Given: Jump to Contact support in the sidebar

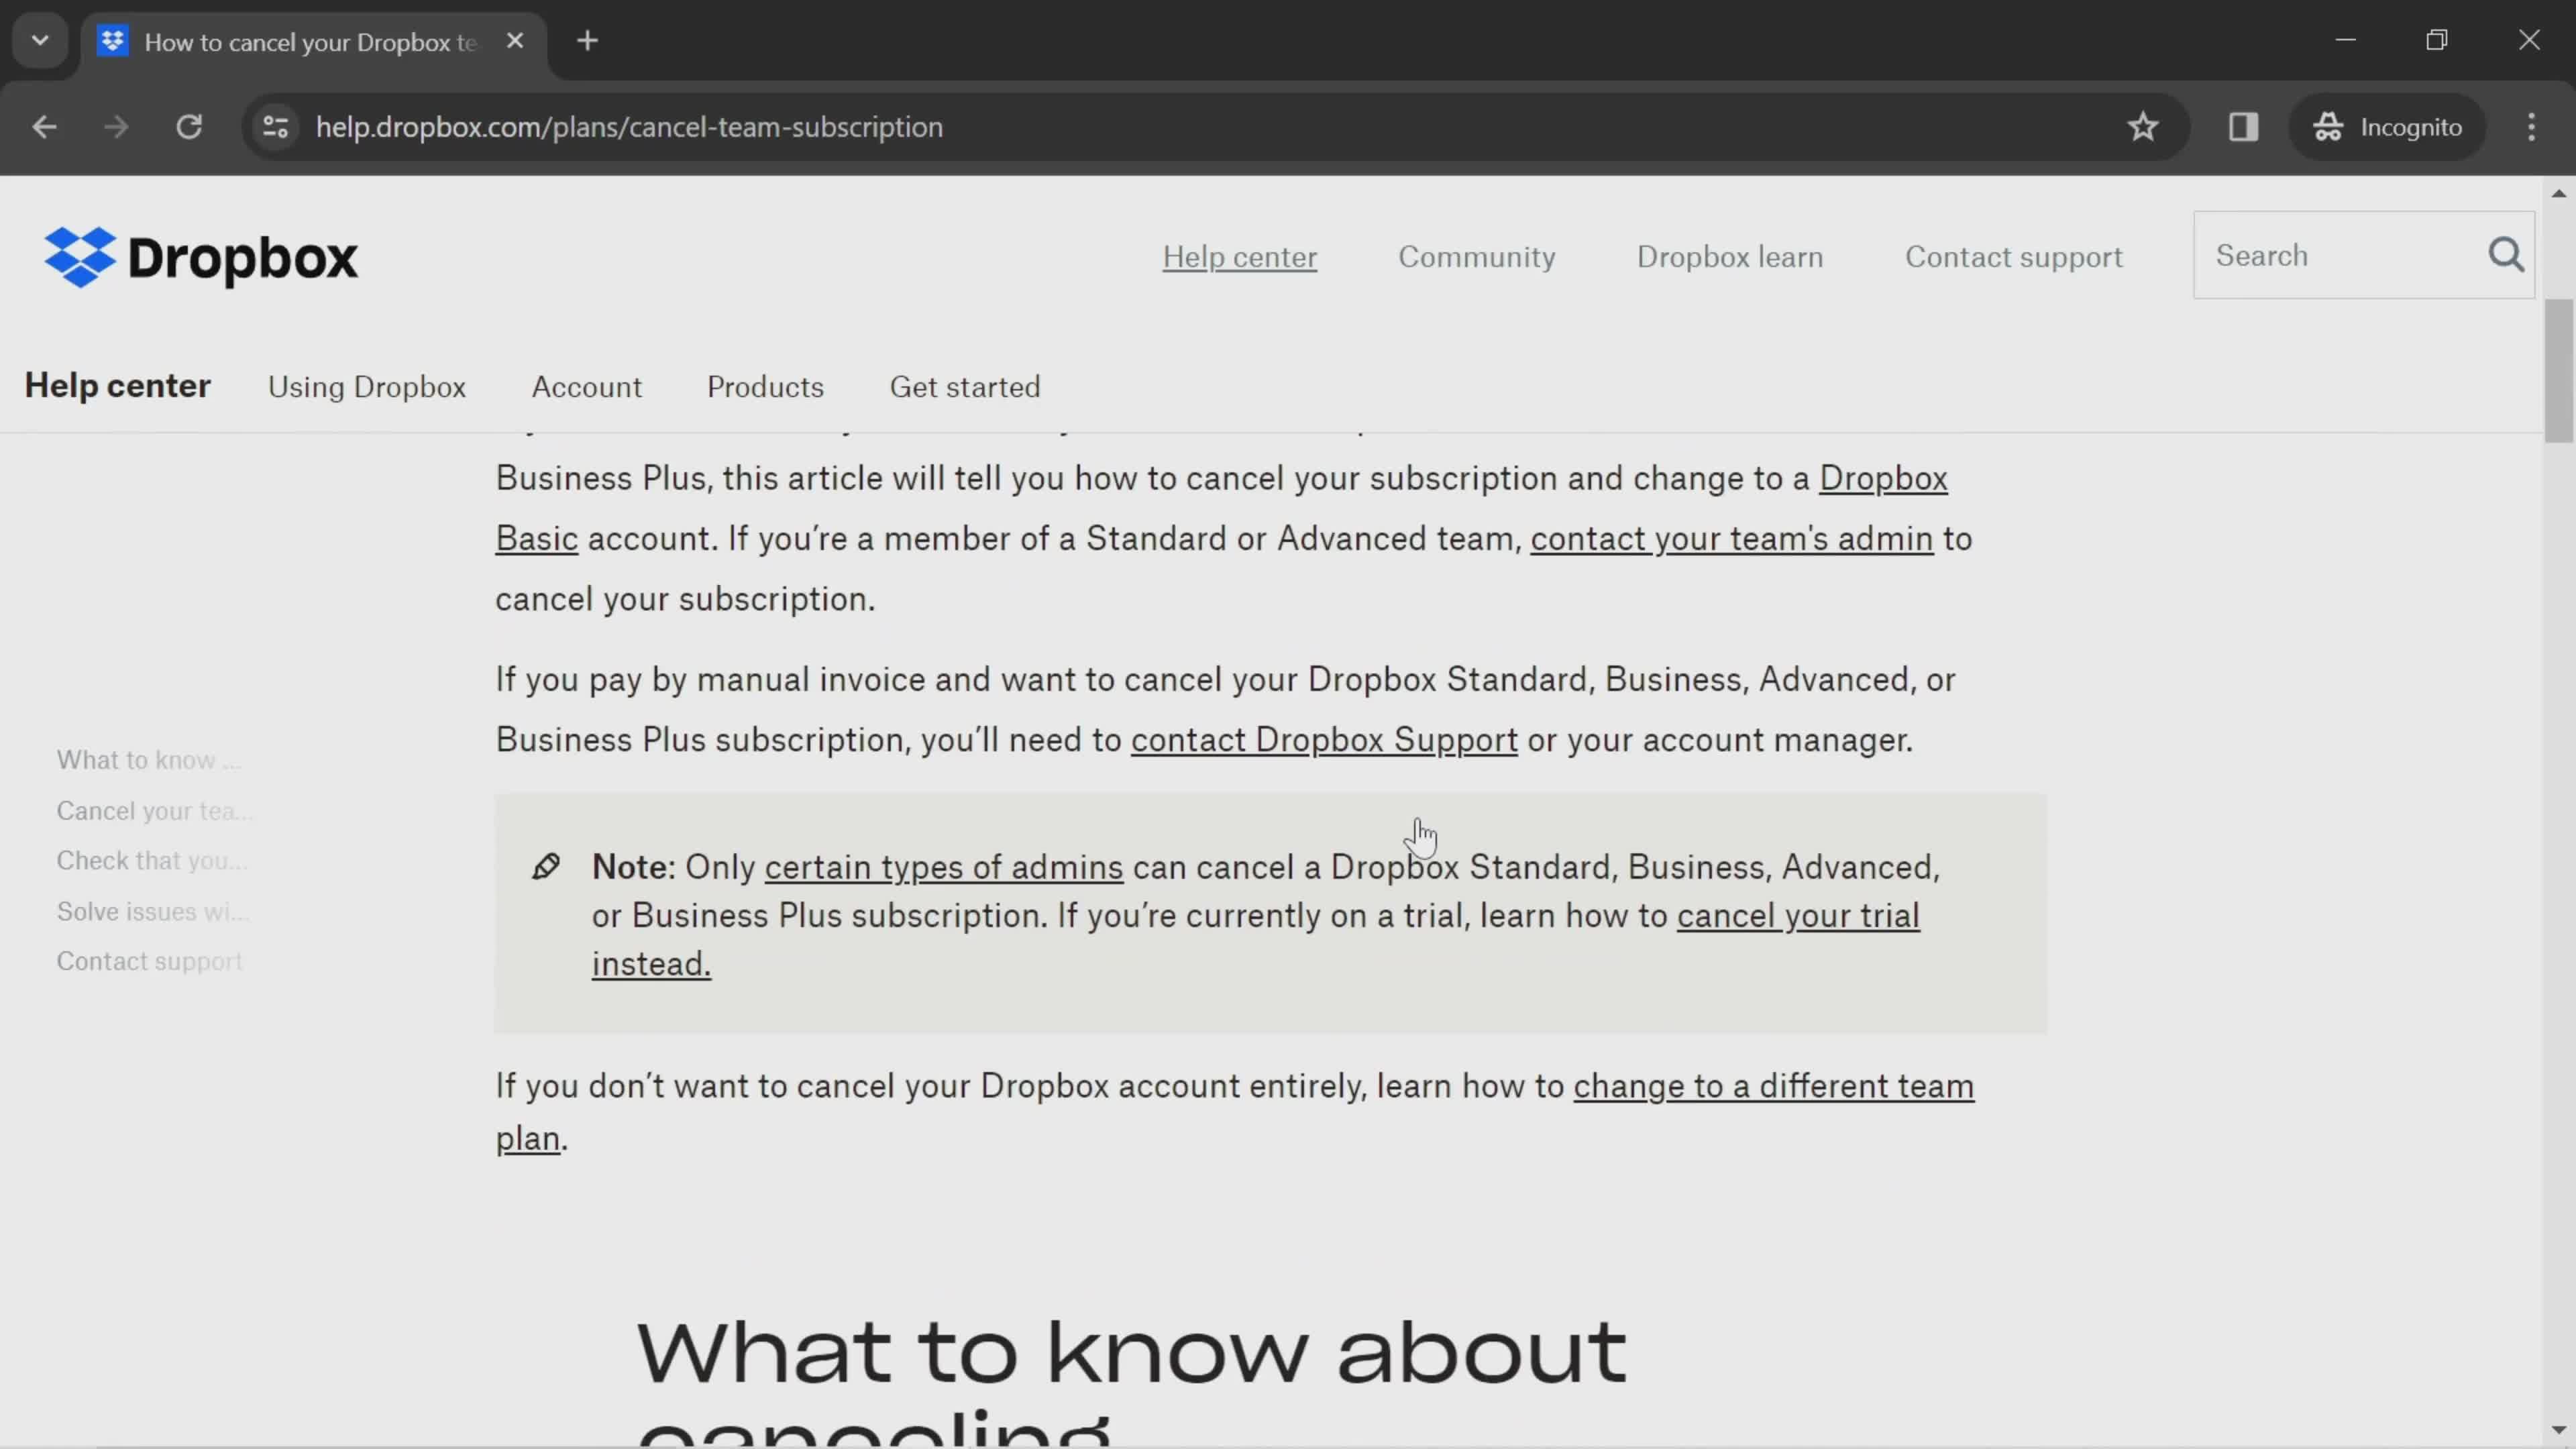Looking at the screenshot, I should [x=149, y=962].
